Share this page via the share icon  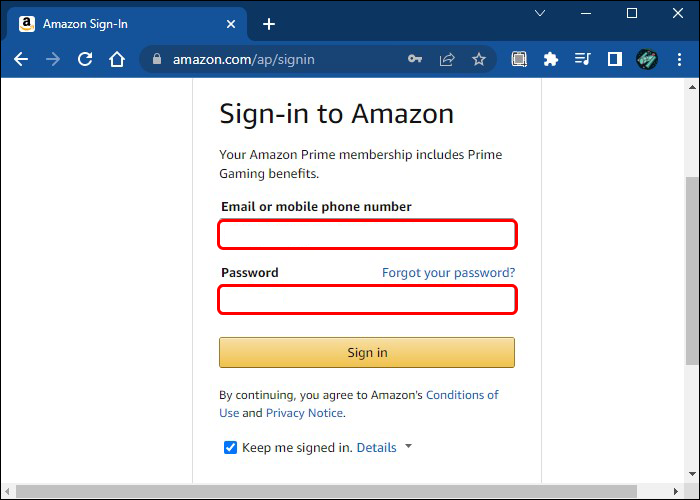[447, 59]
